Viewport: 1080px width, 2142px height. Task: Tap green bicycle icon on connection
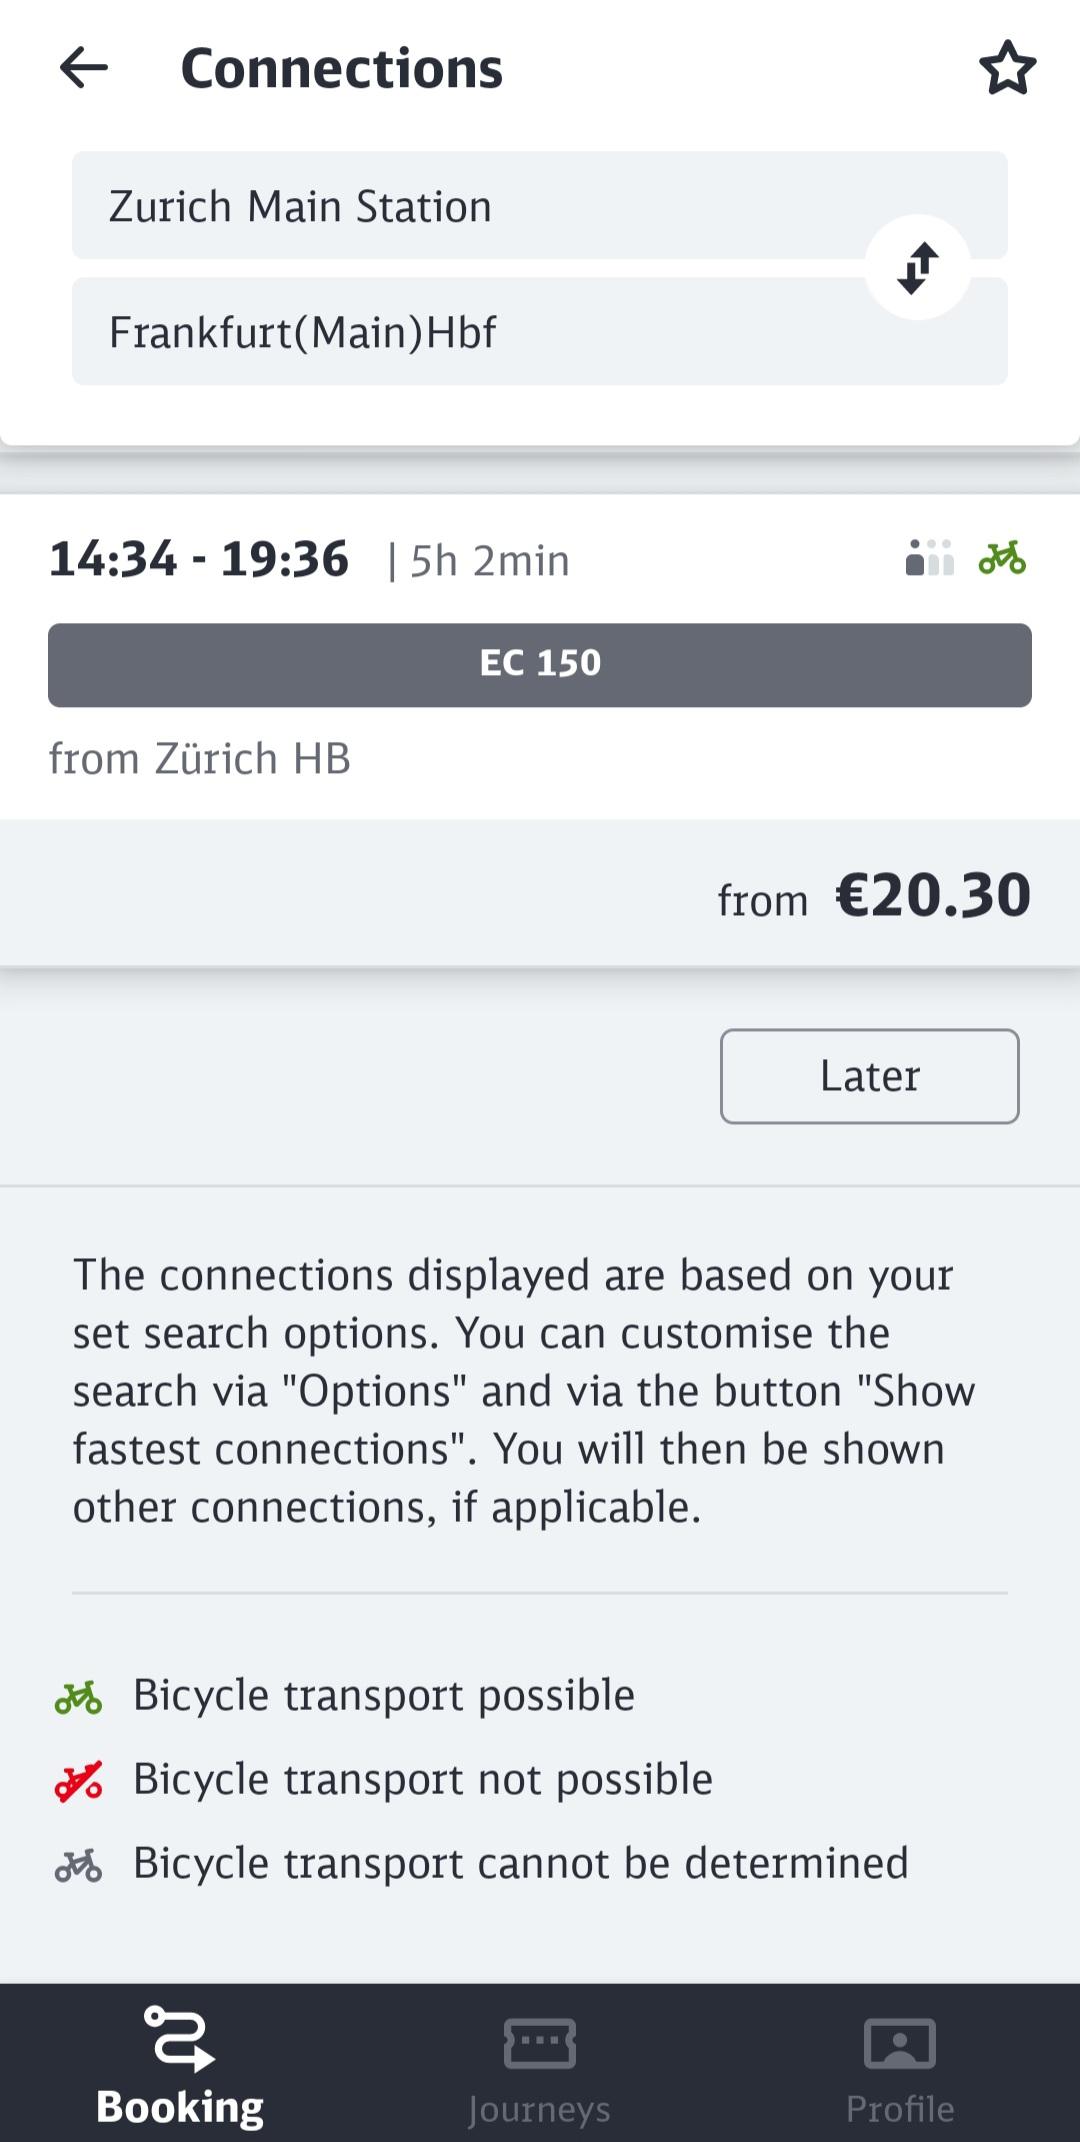point(1002,558)
